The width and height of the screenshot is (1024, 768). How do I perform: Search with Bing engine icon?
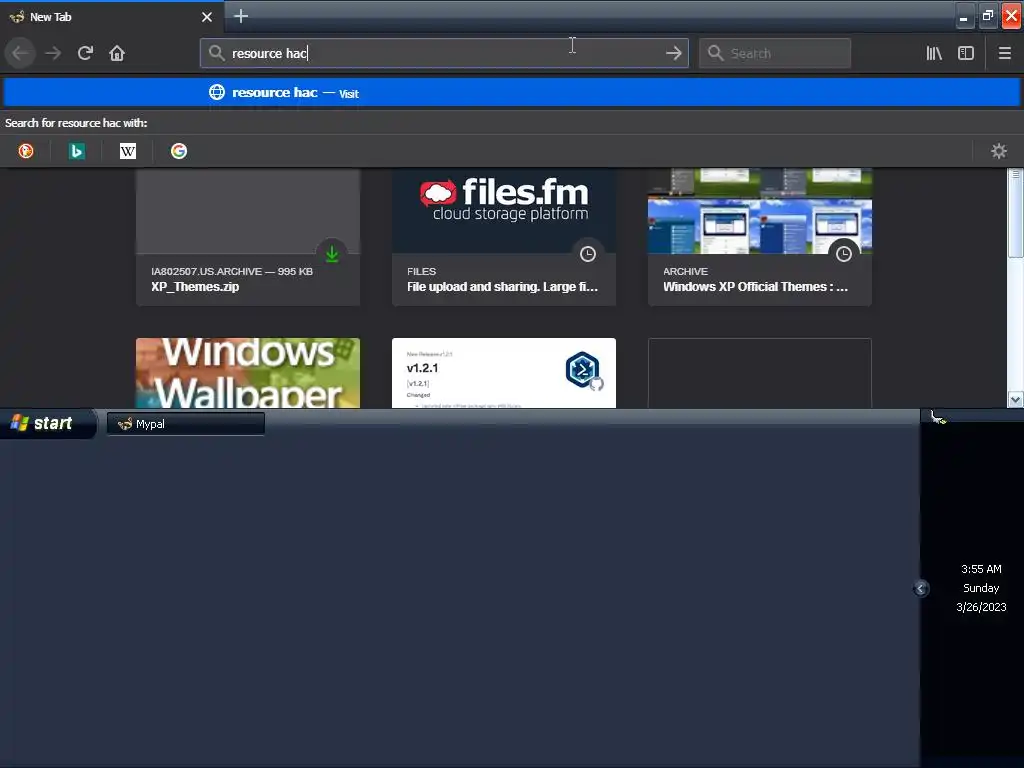[77, 152]
